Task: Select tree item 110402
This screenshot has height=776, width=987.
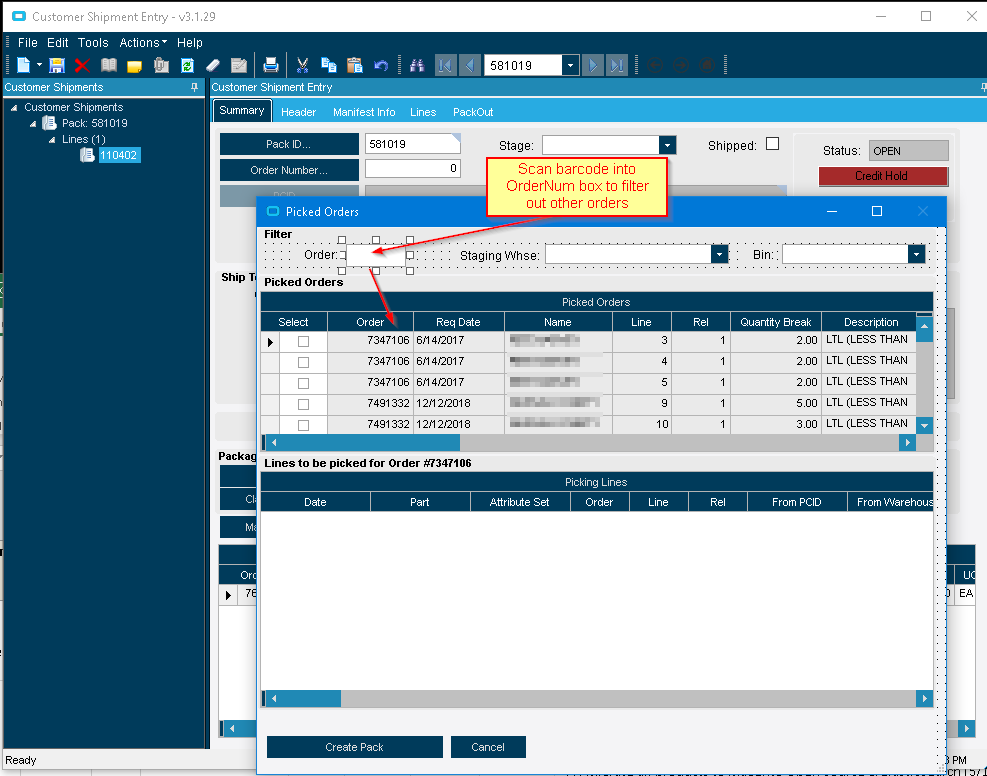Action: click(118, 155)
